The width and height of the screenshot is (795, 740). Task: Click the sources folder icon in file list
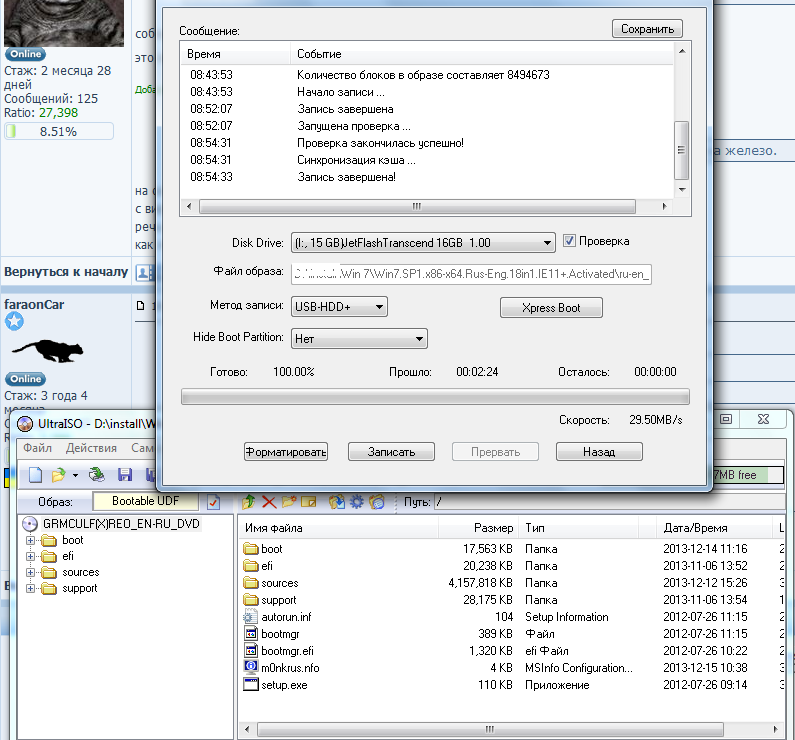click(x=250, y=583)
